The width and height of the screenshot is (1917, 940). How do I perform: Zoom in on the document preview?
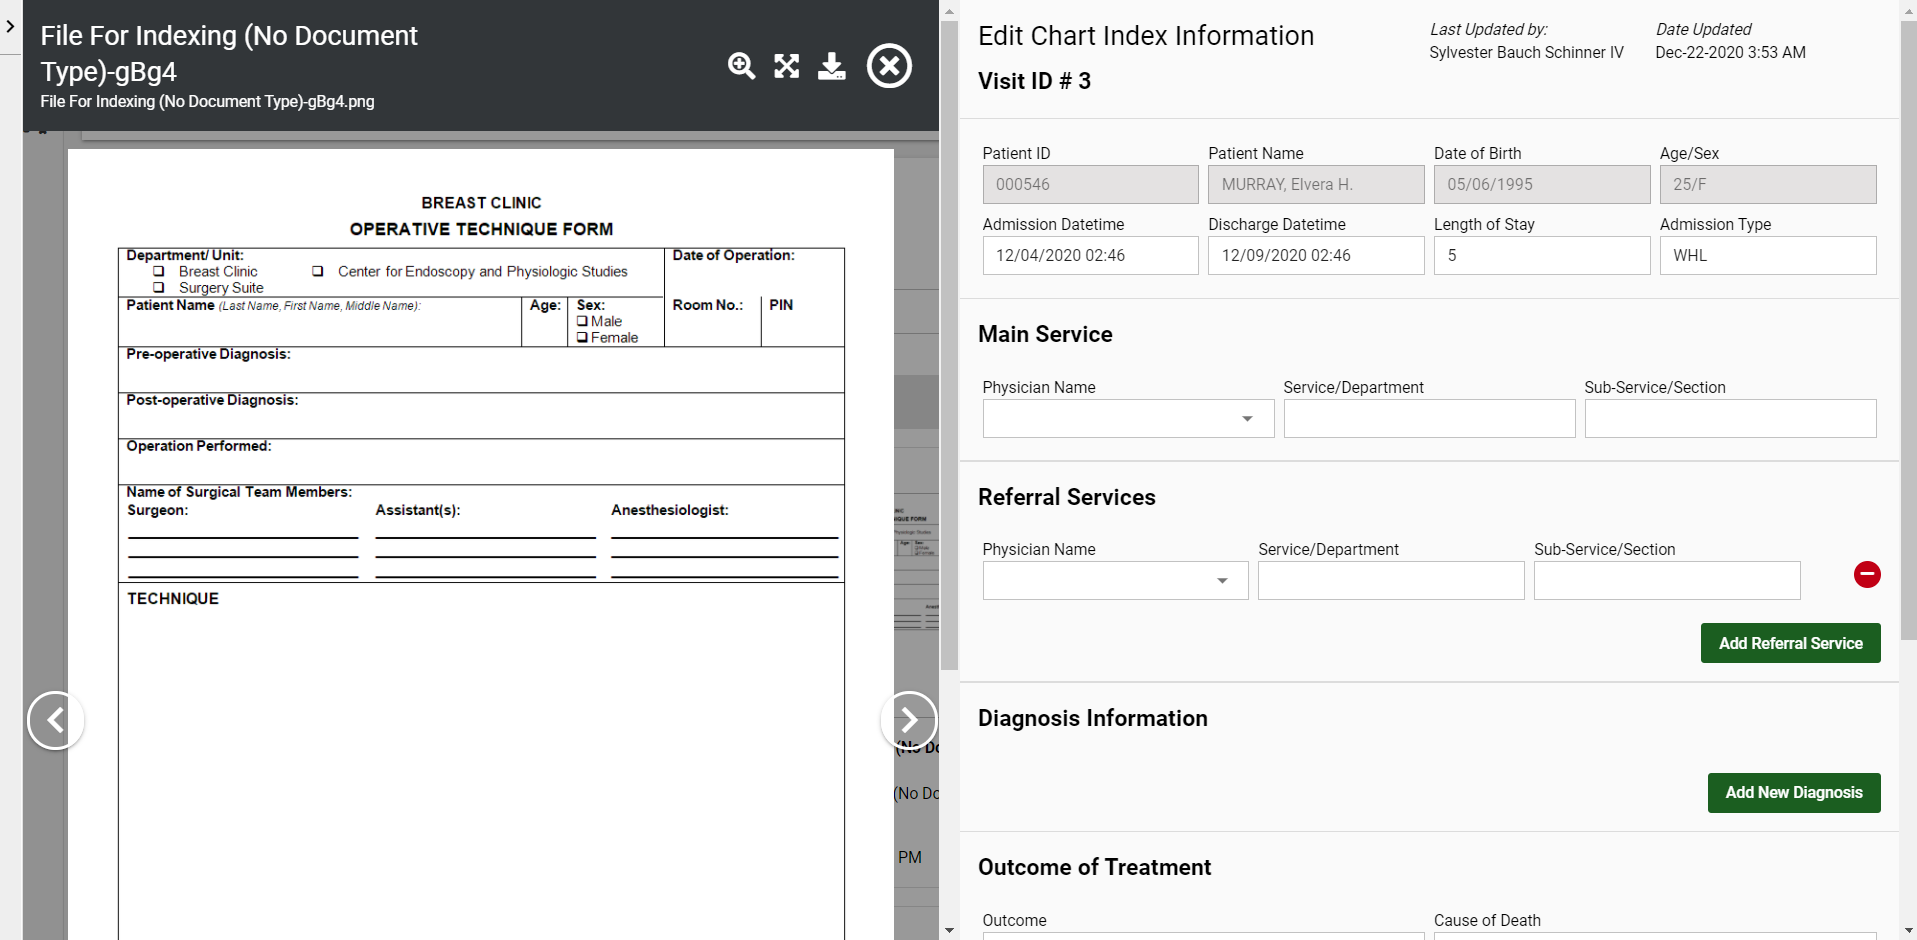(x=741, y=66)
